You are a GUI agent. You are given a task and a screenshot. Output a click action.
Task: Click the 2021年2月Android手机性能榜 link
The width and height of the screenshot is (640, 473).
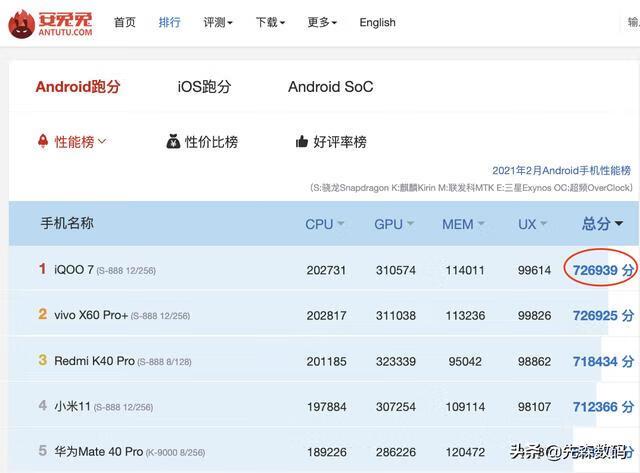561,170
